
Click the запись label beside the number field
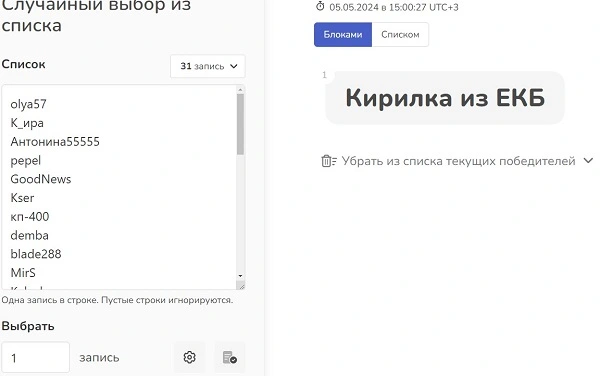pyautogui.click(x=99, y=358)
